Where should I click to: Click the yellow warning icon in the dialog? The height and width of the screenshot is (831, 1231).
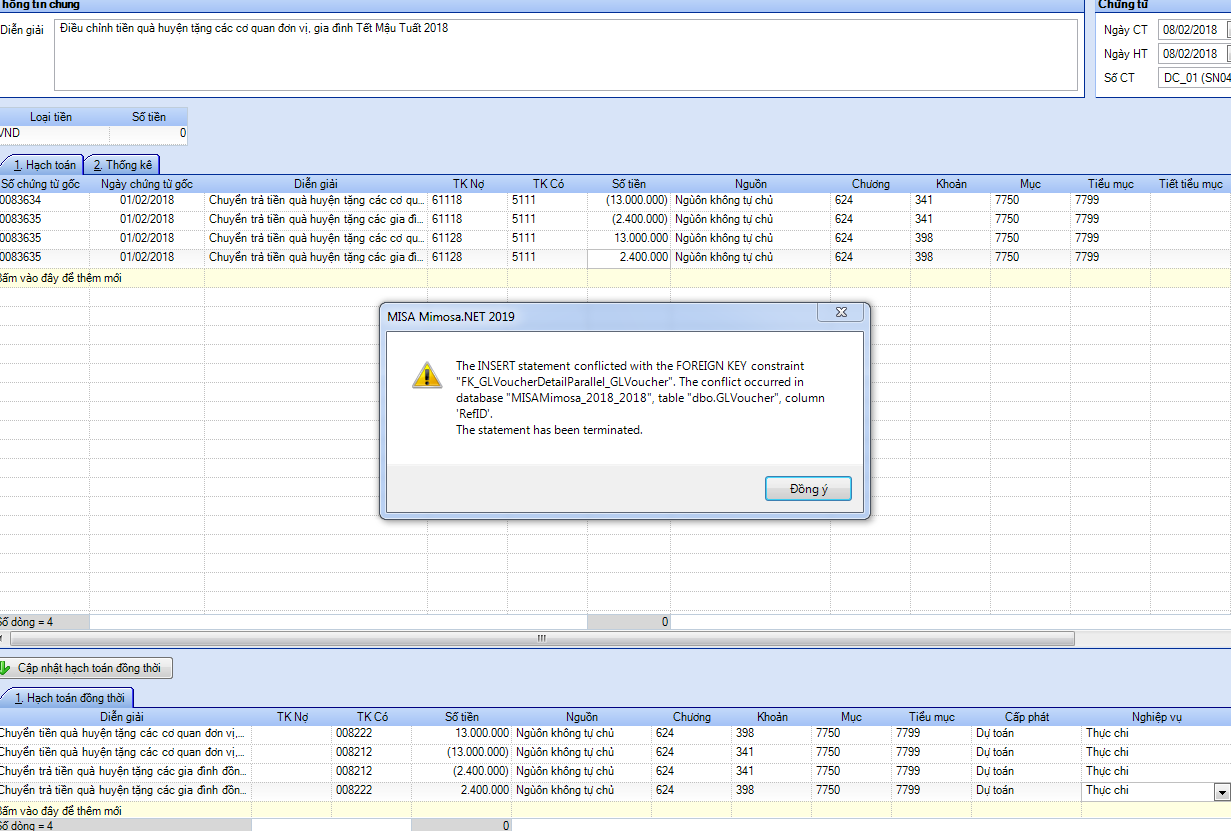pyautogui.click(x=427, y=375)
